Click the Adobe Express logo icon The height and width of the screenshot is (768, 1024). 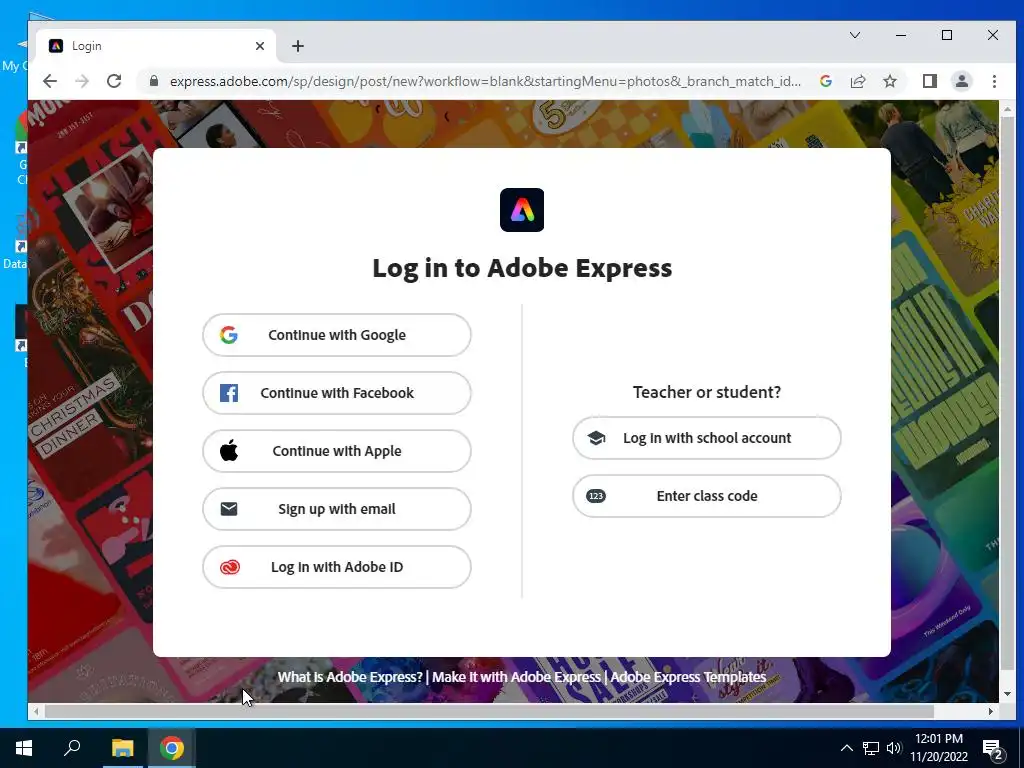pyautogui.click(x=522, y=210)
